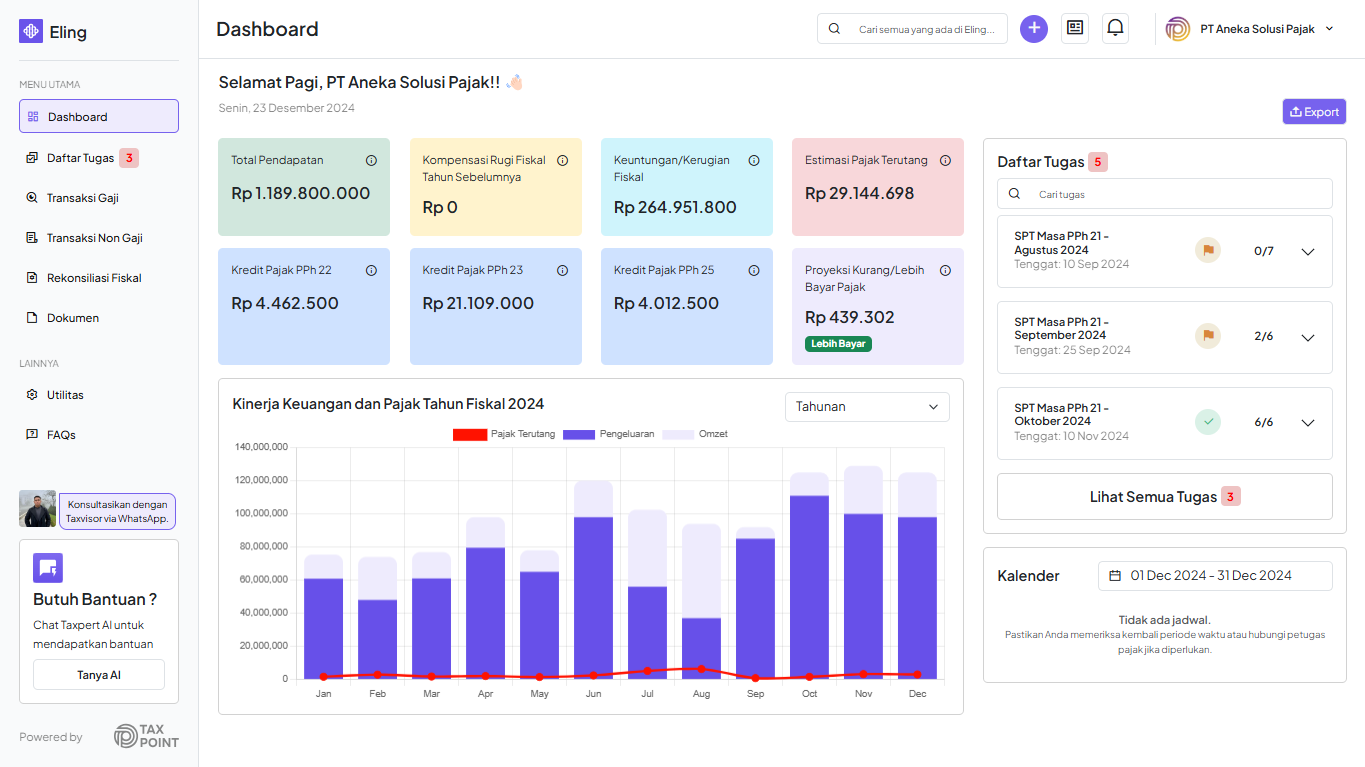
Task: Click the purple plus add button
Action: (x=1034, y=28)
